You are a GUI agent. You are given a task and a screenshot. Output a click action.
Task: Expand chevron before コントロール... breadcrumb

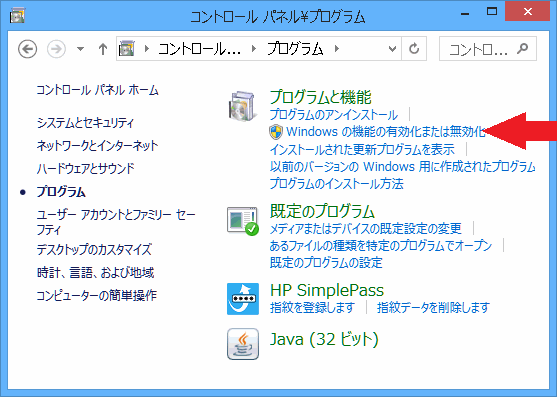(146, 49)
